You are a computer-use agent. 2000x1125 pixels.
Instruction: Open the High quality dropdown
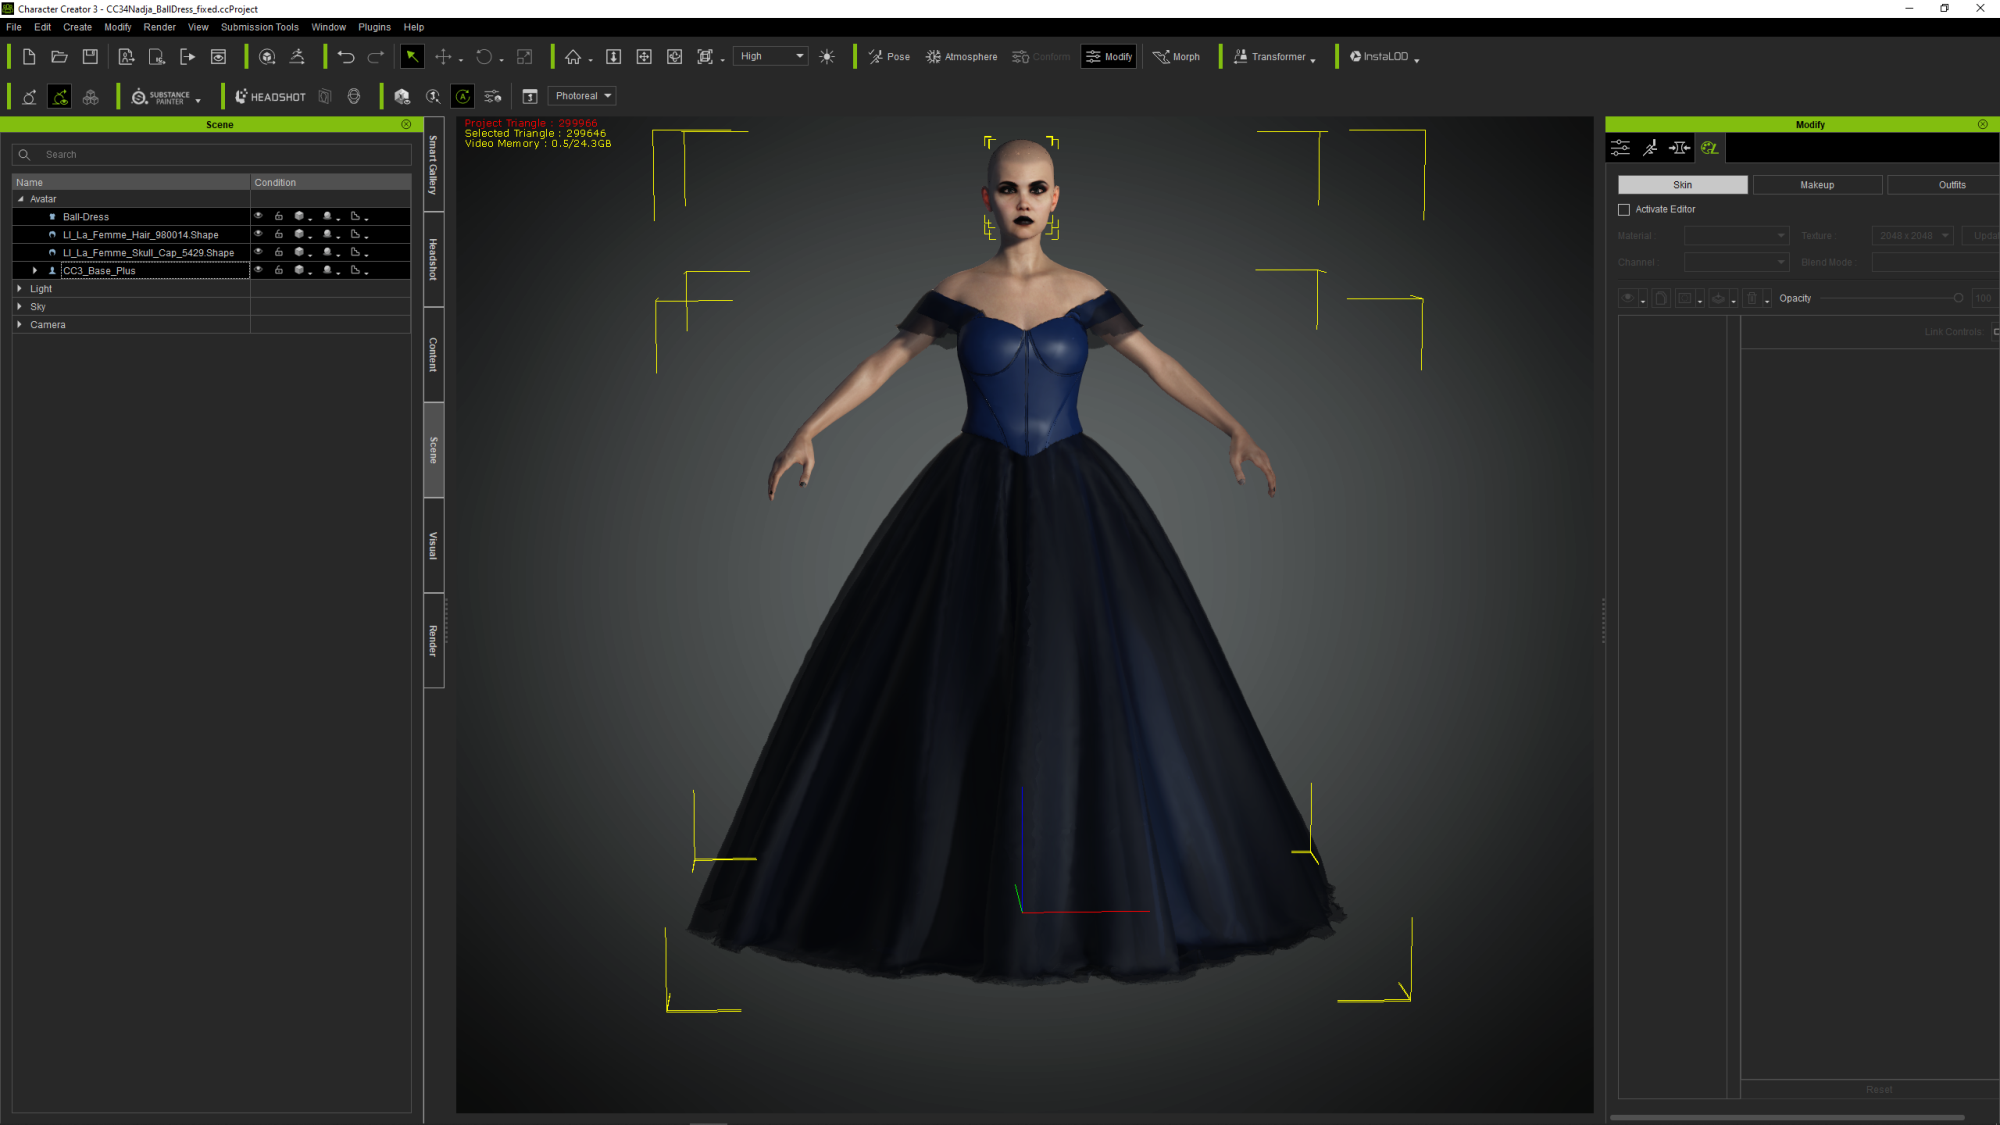[x=770, y=57]
